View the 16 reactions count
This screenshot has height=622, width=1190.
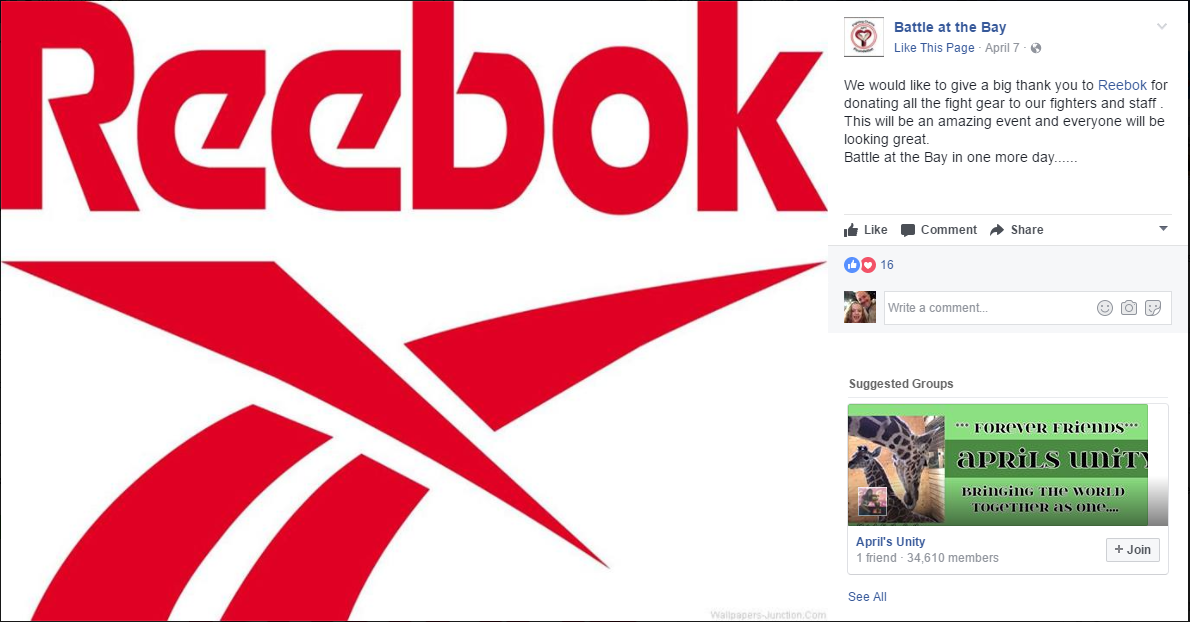(x=886, y=265)
